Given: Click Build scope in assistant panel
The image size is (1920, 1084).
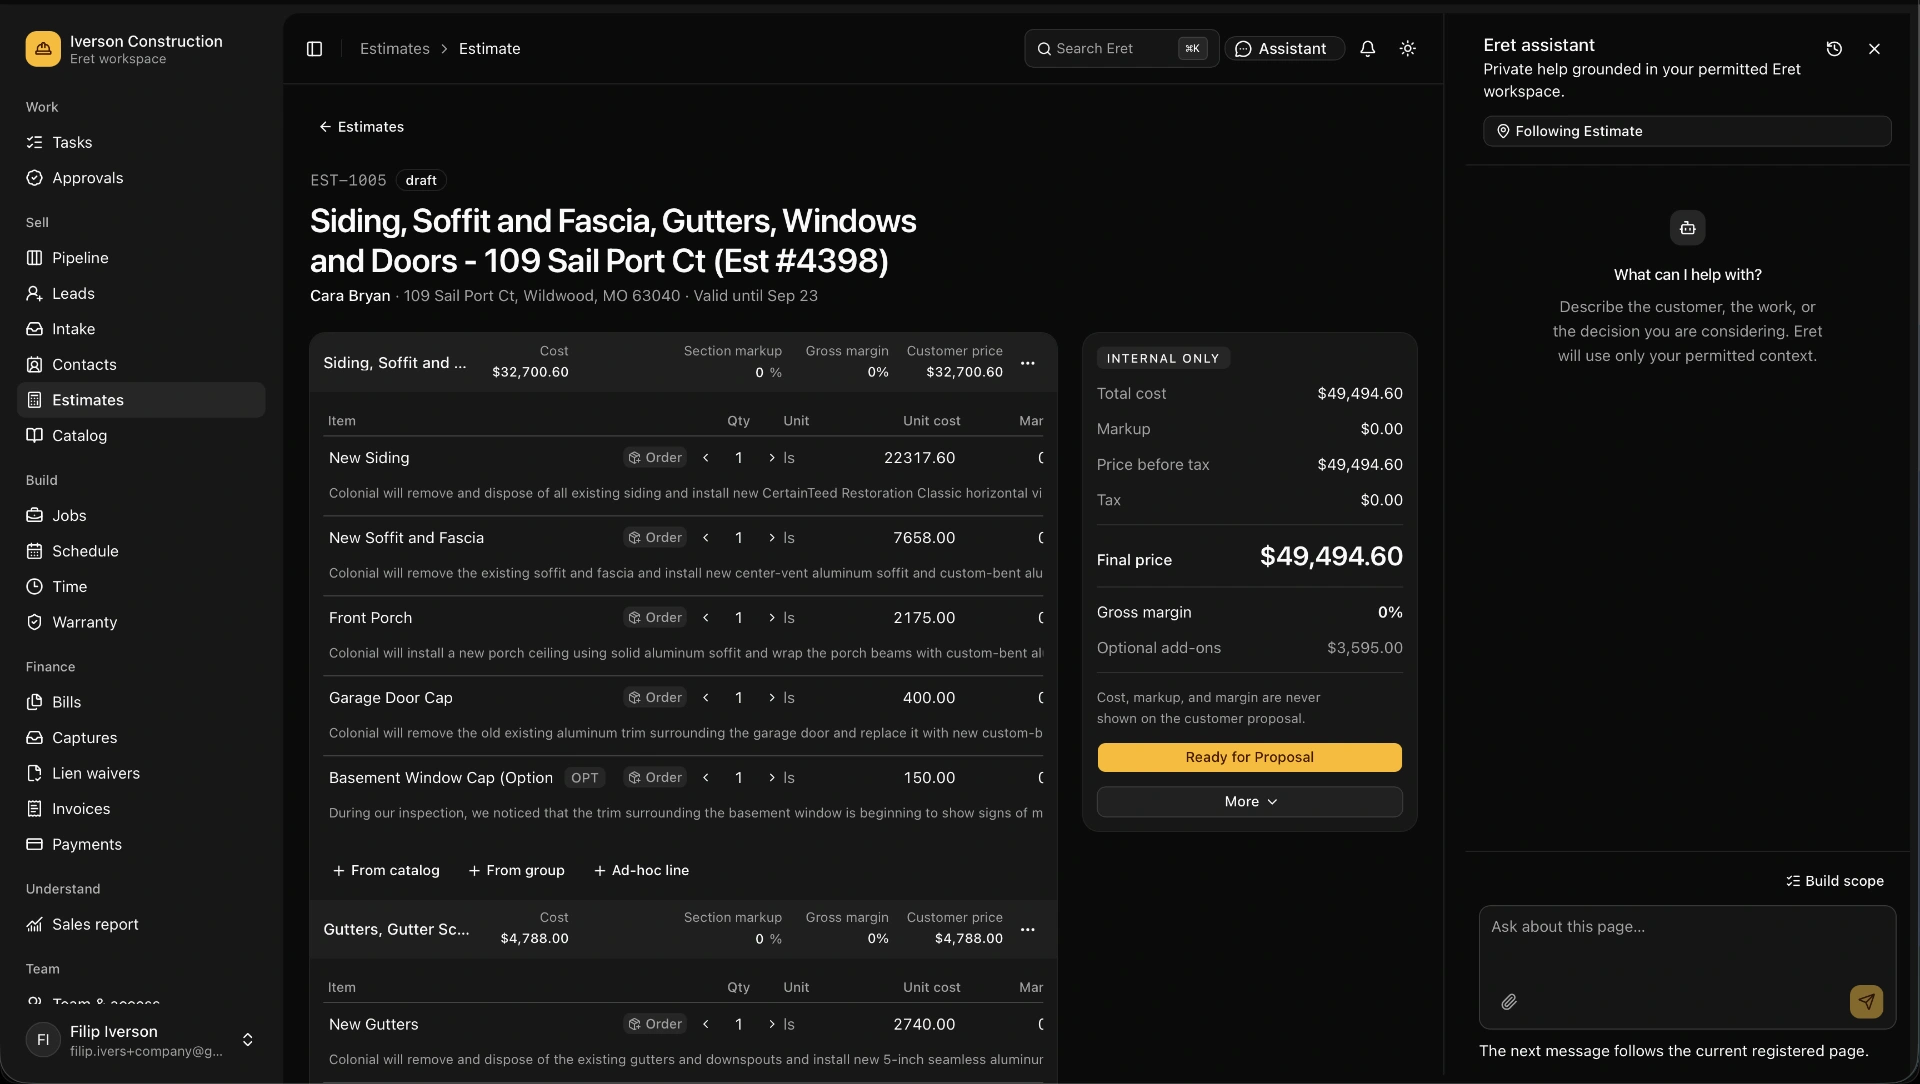Looking at the screenshot, I should click(1834, 881).
